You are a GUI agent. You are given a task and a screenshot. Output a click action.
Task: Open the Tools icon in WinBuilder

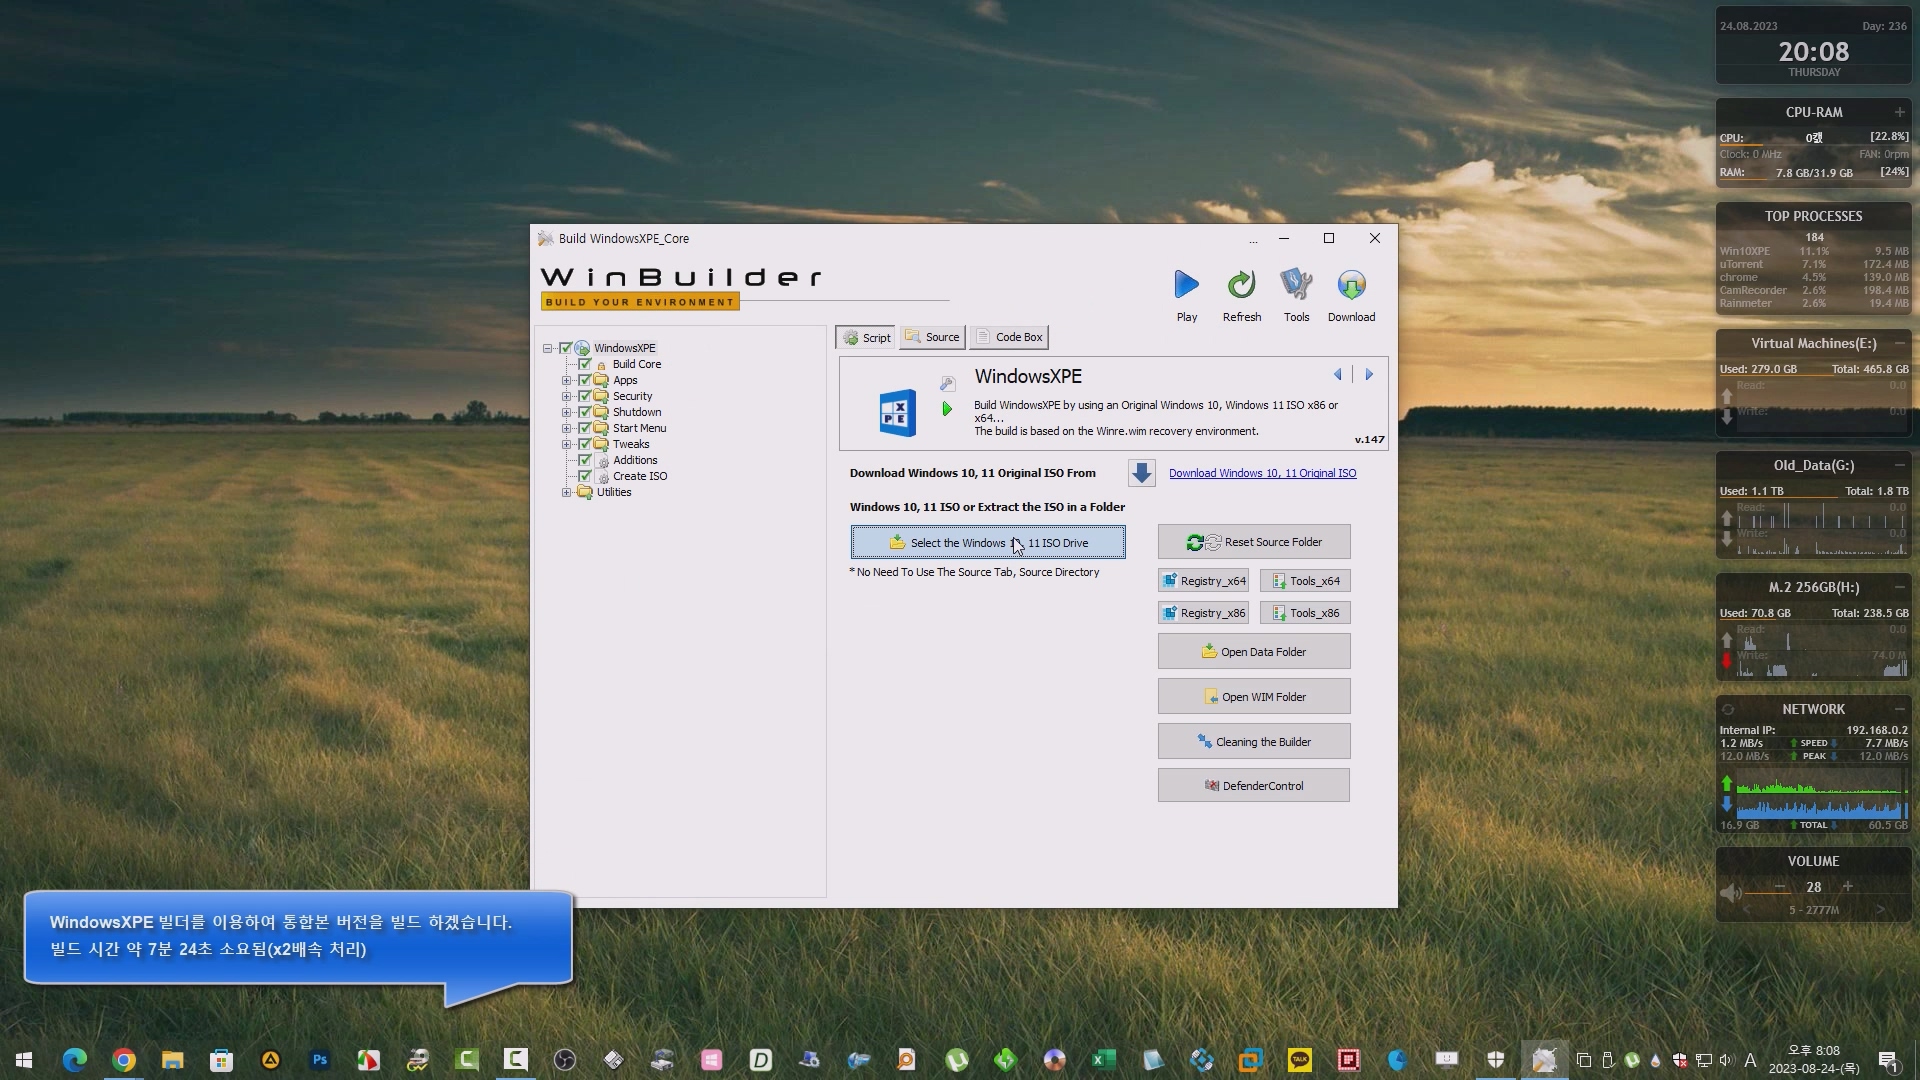1296,285
